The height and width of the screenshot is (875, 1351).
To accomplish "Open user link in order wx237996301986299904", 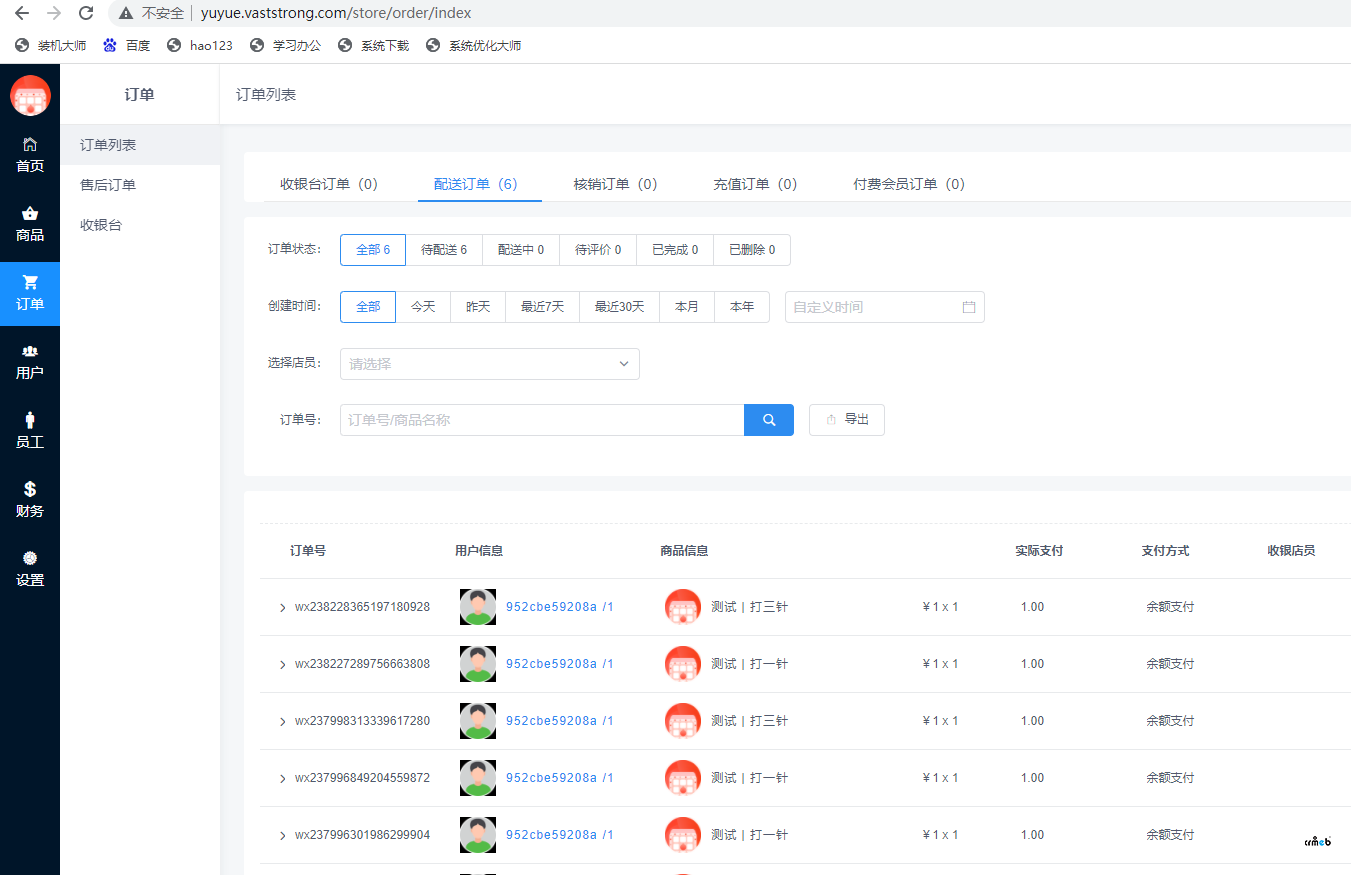I will pyautogui.click(x=560, y=835).
